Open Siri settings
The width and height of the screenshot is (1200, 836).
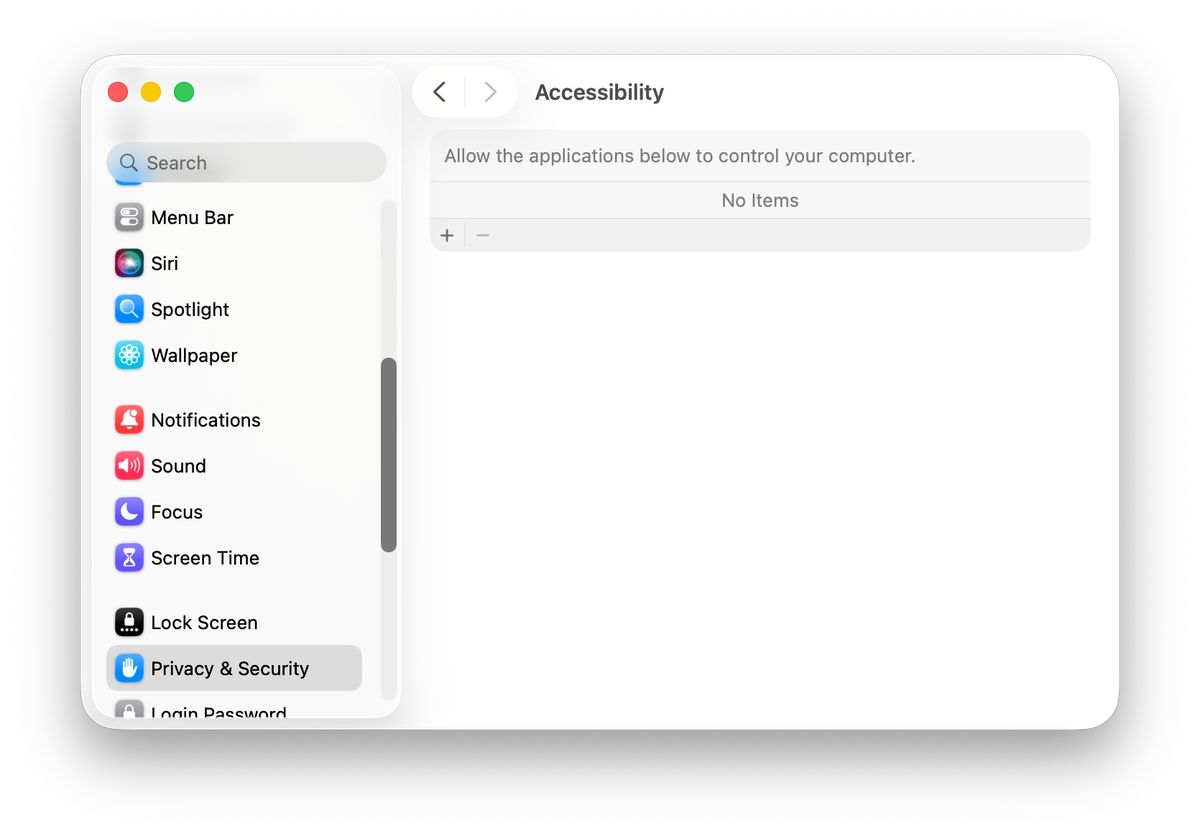234,263
